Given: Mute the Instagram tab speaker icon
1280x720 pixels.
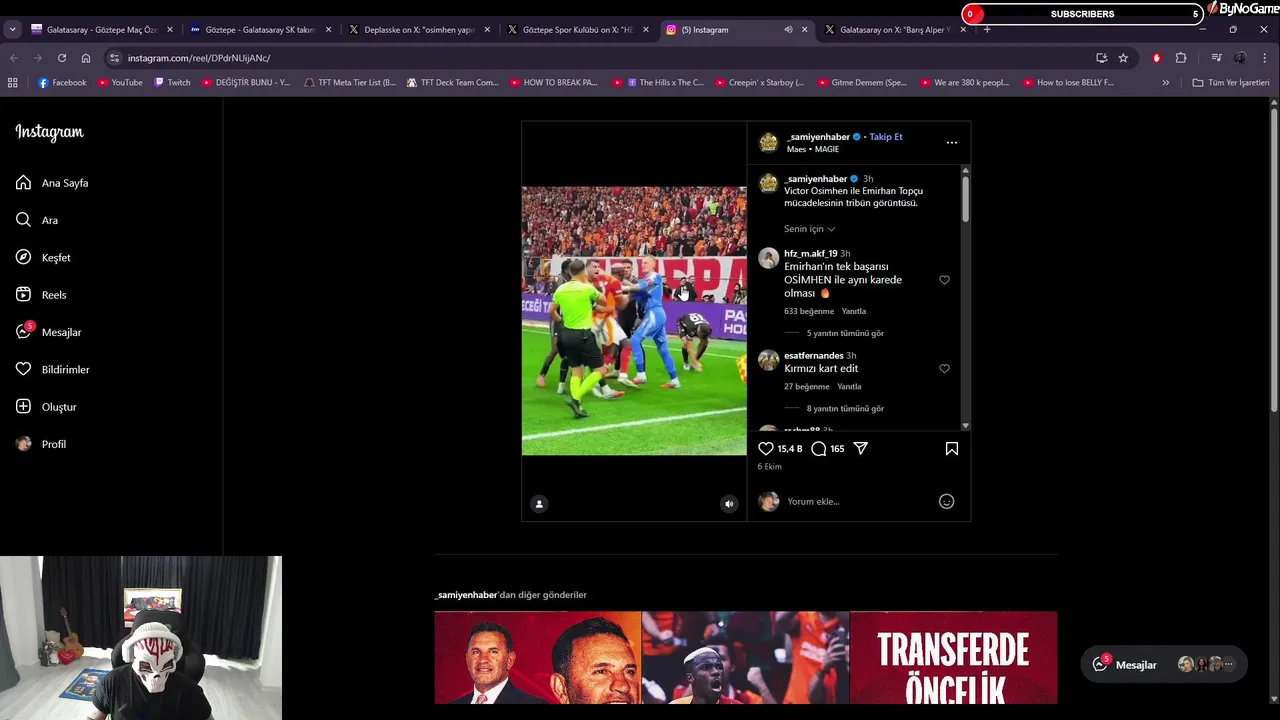Looking at the screenshot, I should click(x=788, y=30).
